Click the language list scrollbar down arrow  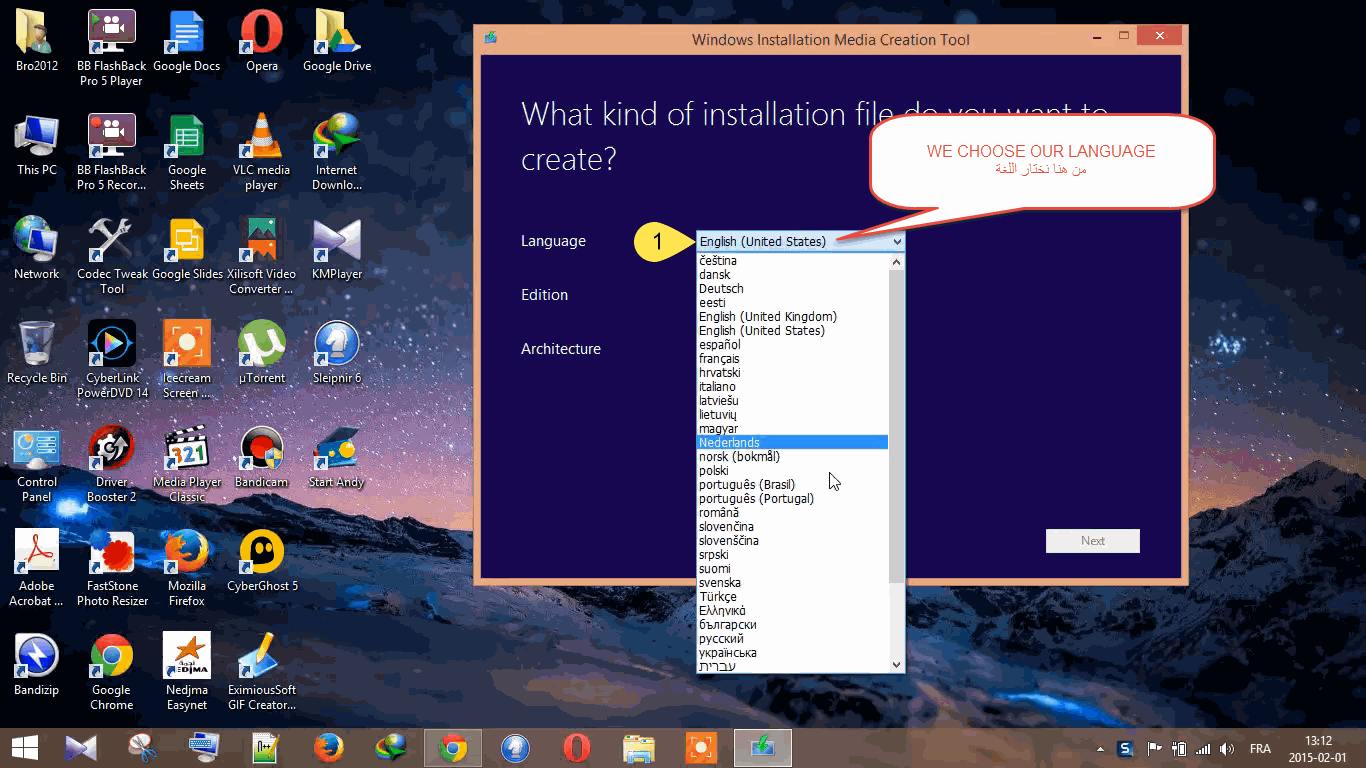(897, 664)
